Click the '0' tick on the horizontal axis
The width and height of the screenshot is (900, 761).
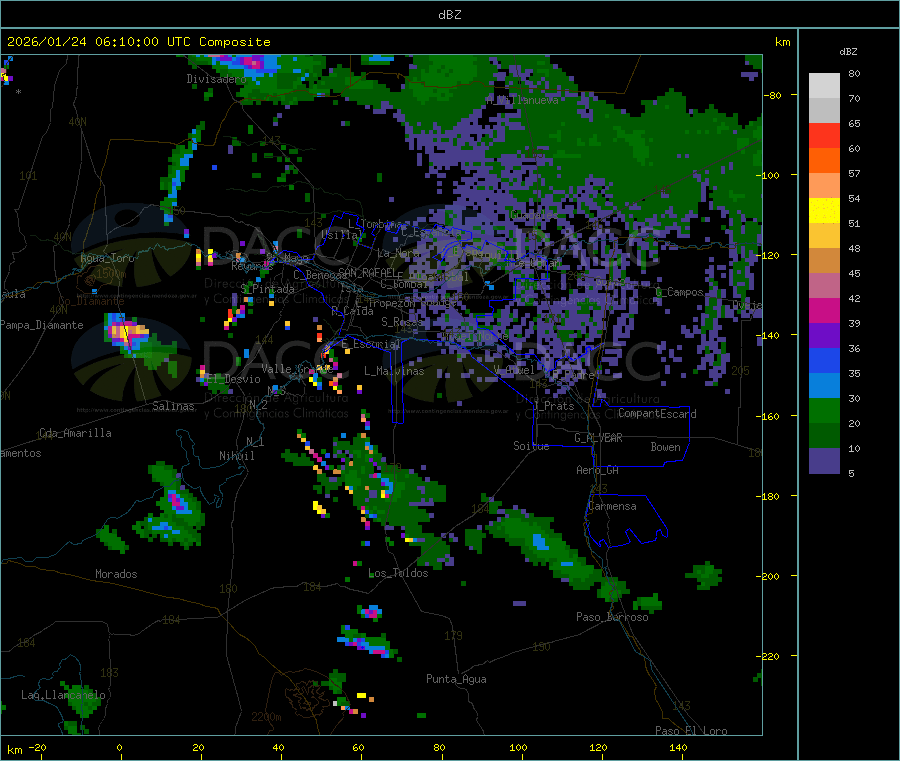click(119, 747)
